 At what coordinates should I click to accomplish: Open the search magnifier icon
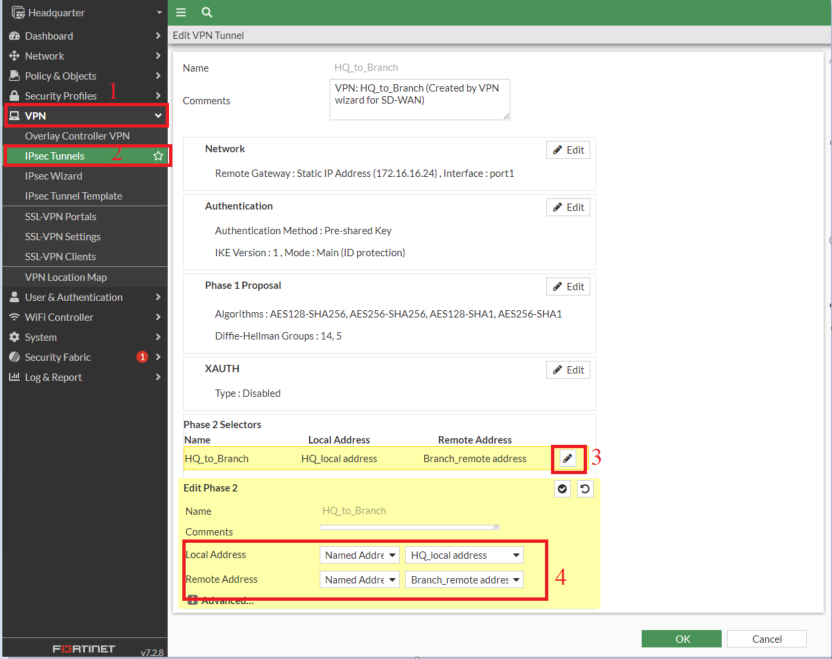207,12
